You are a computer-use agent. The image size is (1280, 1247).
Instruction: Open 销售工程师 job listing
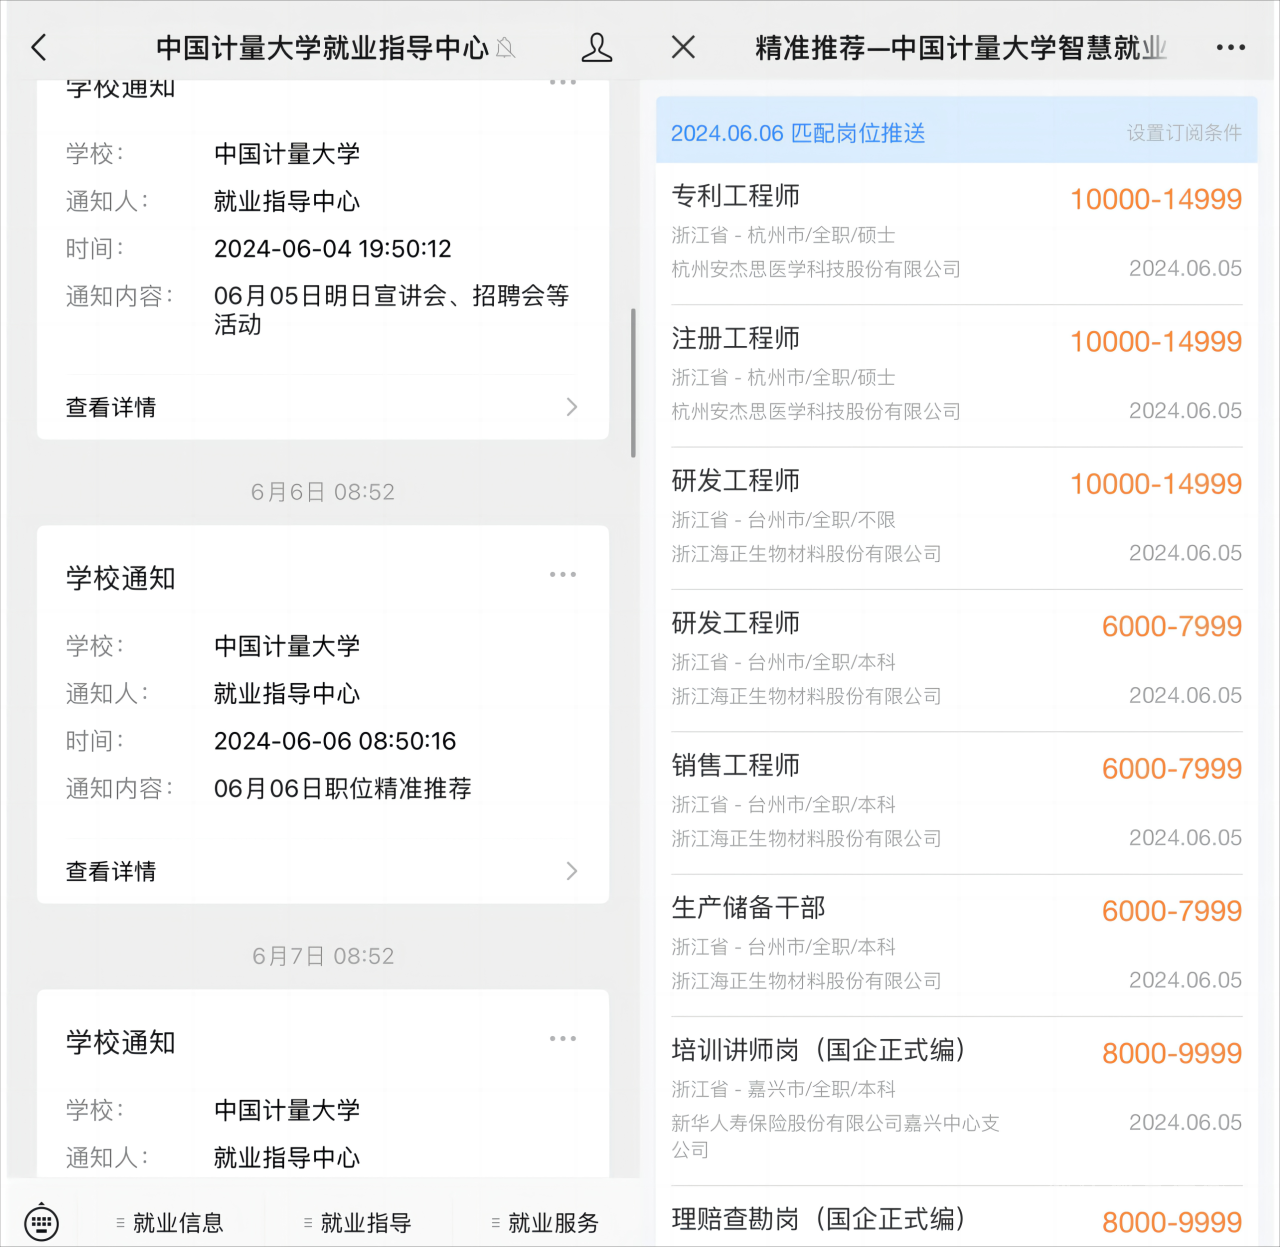(x=956, y=803)
